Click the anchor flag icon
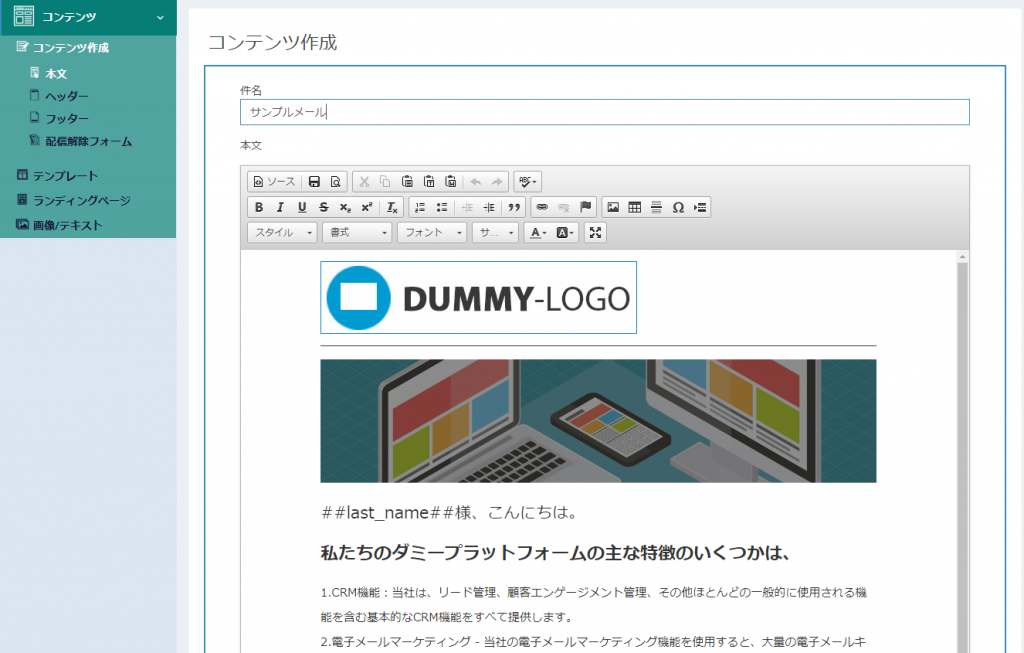The height and width of the screenshot is (653, 1024). tap(586, 207)
